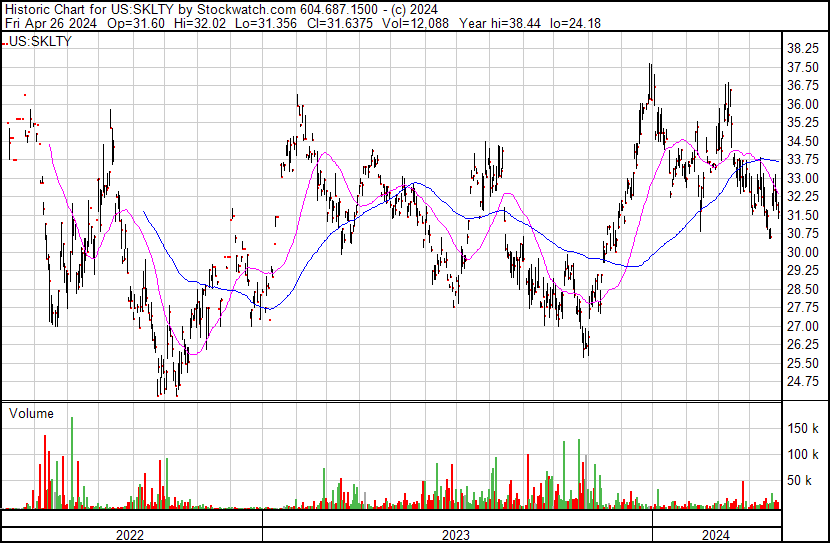The height and width of the screenshot is (543, 830).
Task: Click the 33.00 price axis label
Action: [803, 178]
